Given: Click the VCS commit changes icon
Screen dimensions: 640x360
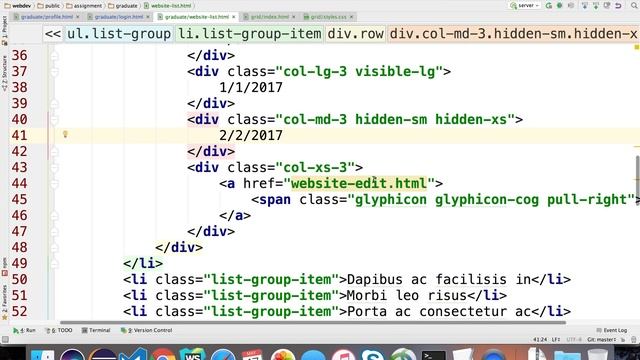Looking at the screenshot, I should point(596,5).
